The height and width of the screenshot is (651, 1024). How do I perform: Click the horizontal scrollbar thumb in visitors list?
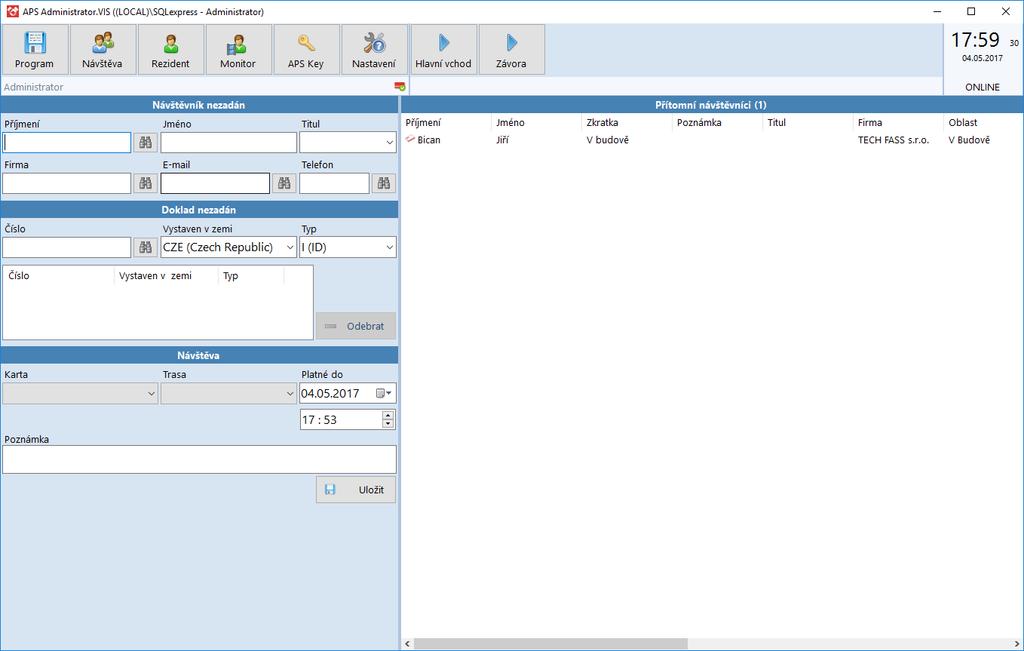click(x=550, y=644)
